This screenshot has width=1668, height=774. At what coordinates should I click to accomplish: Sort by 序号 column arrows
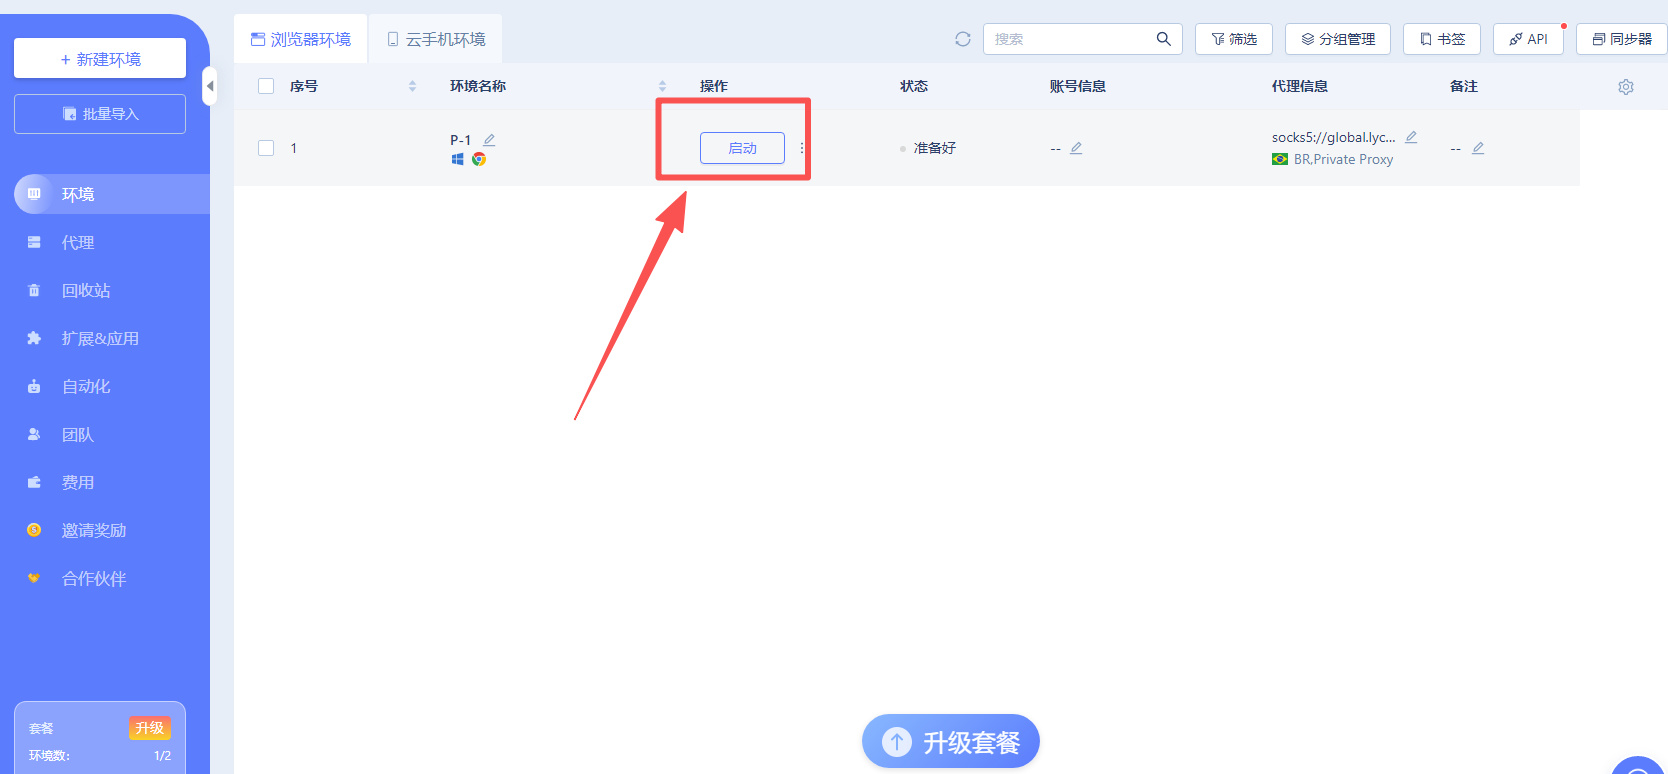[x=412, y=87]
